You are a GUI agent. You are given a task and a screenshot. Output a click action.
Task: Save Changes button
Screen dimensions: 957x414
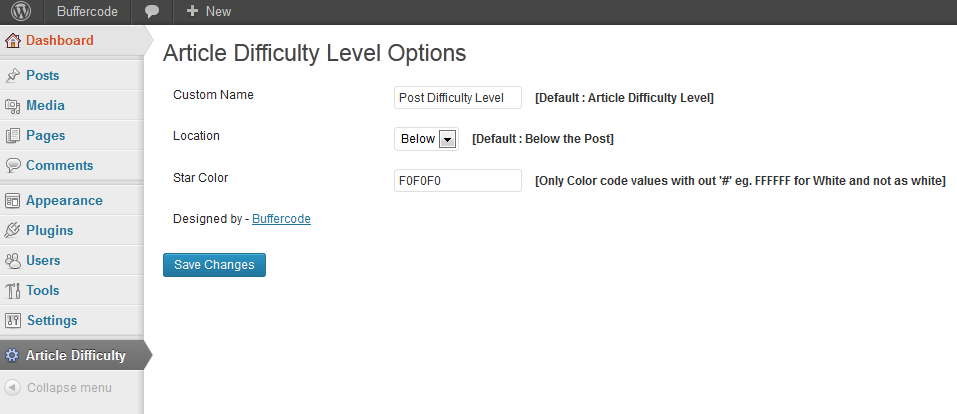(x=214, y=265)
